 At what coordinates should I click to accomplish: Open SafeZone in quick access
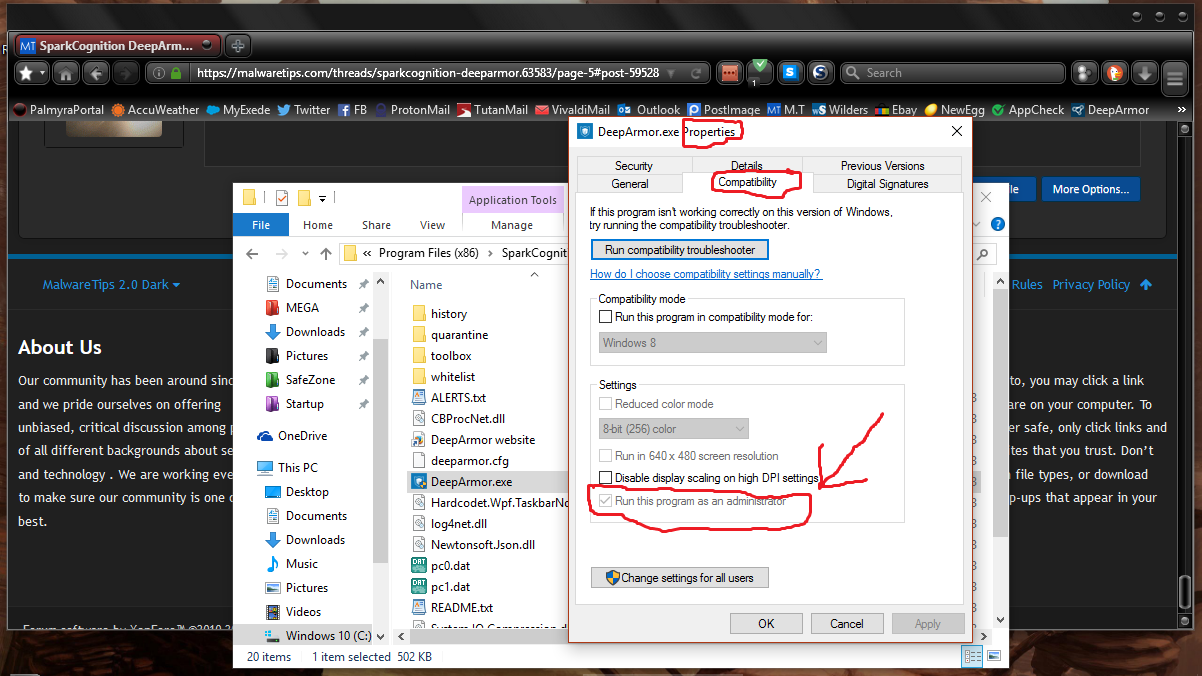pos(310,380)
